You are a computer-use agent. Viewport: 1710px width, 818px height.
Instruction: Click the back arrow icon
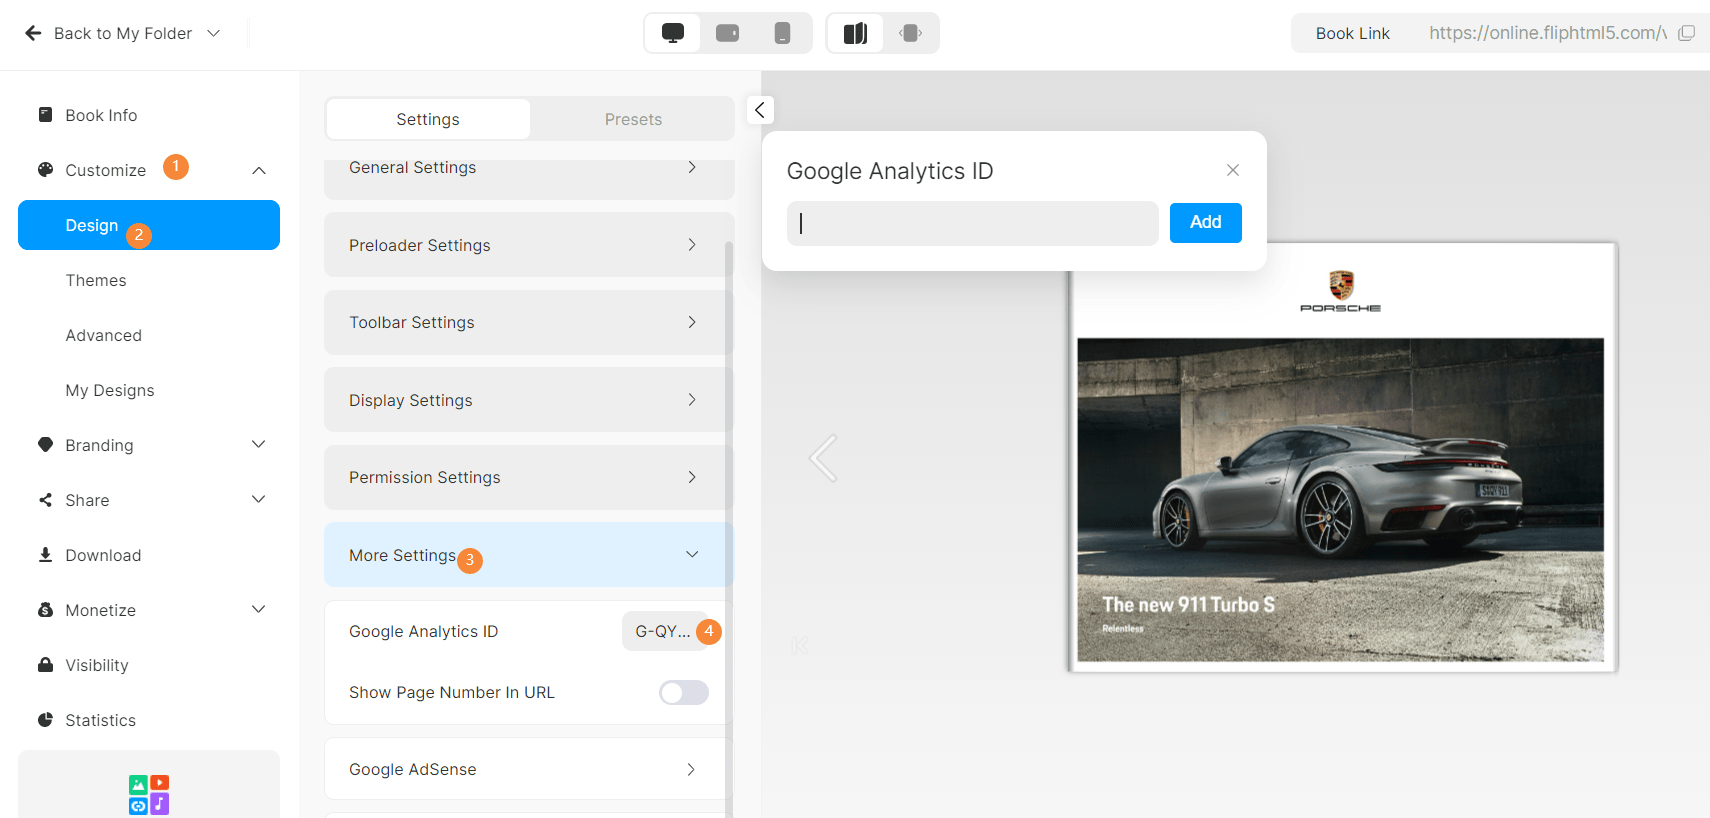(33, 33)
